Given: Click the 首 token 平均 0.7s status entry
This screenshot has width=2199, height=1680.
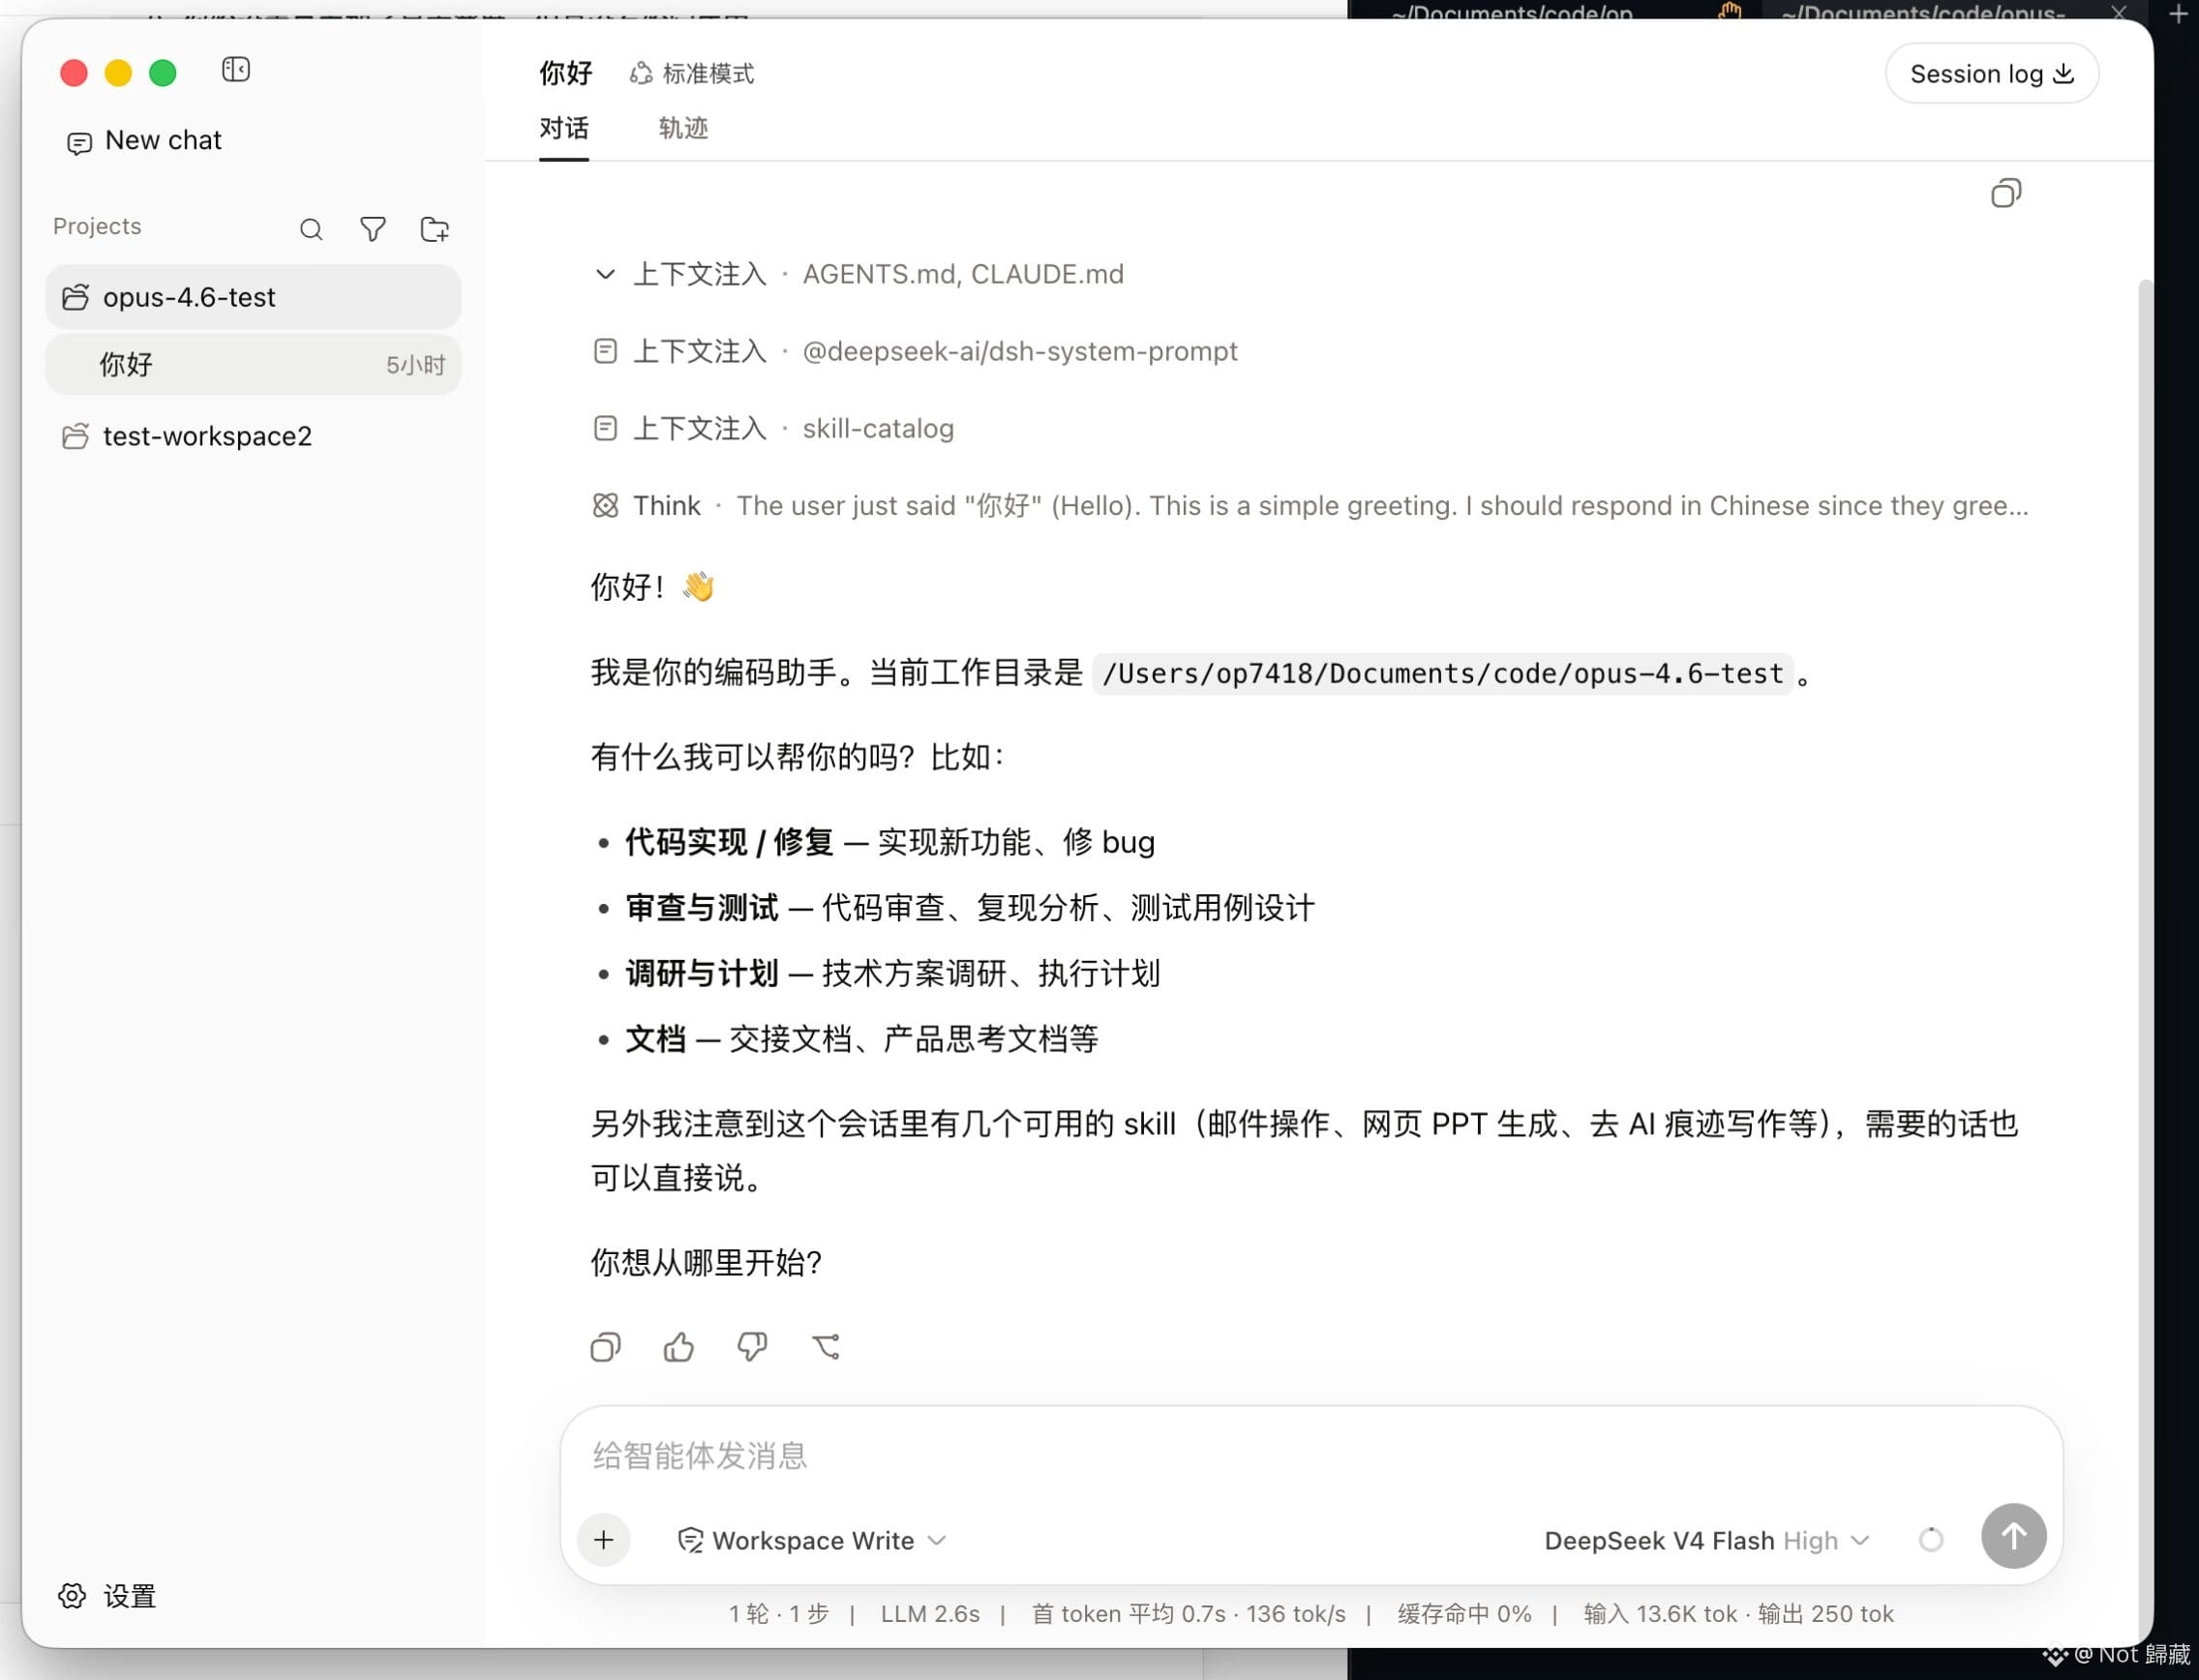Looking at the screenshot, I should click(x=1129, y=1614).
